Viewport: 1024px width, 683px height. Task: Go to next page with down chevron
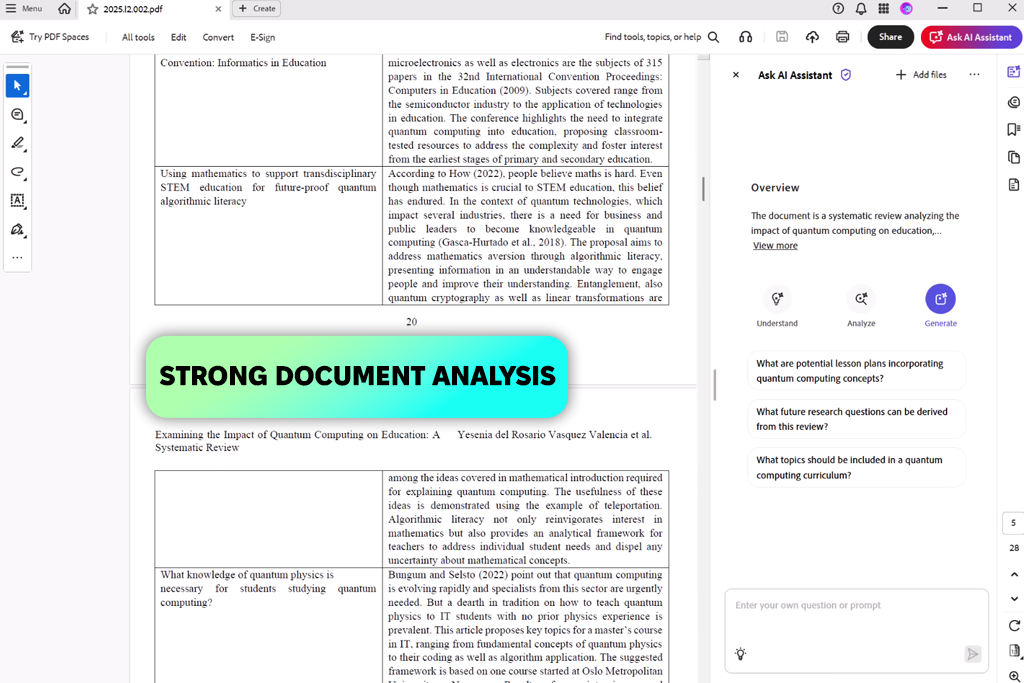[1014, 598]
